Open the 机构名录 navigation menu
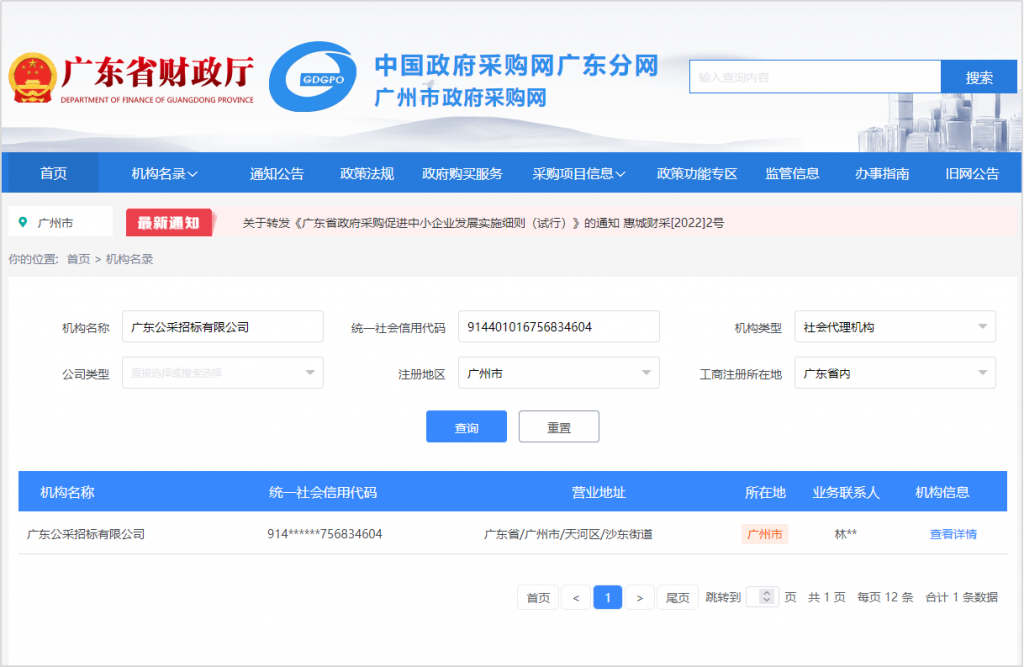The width and height of the screenshot is (1024, 667). (164, 173)
